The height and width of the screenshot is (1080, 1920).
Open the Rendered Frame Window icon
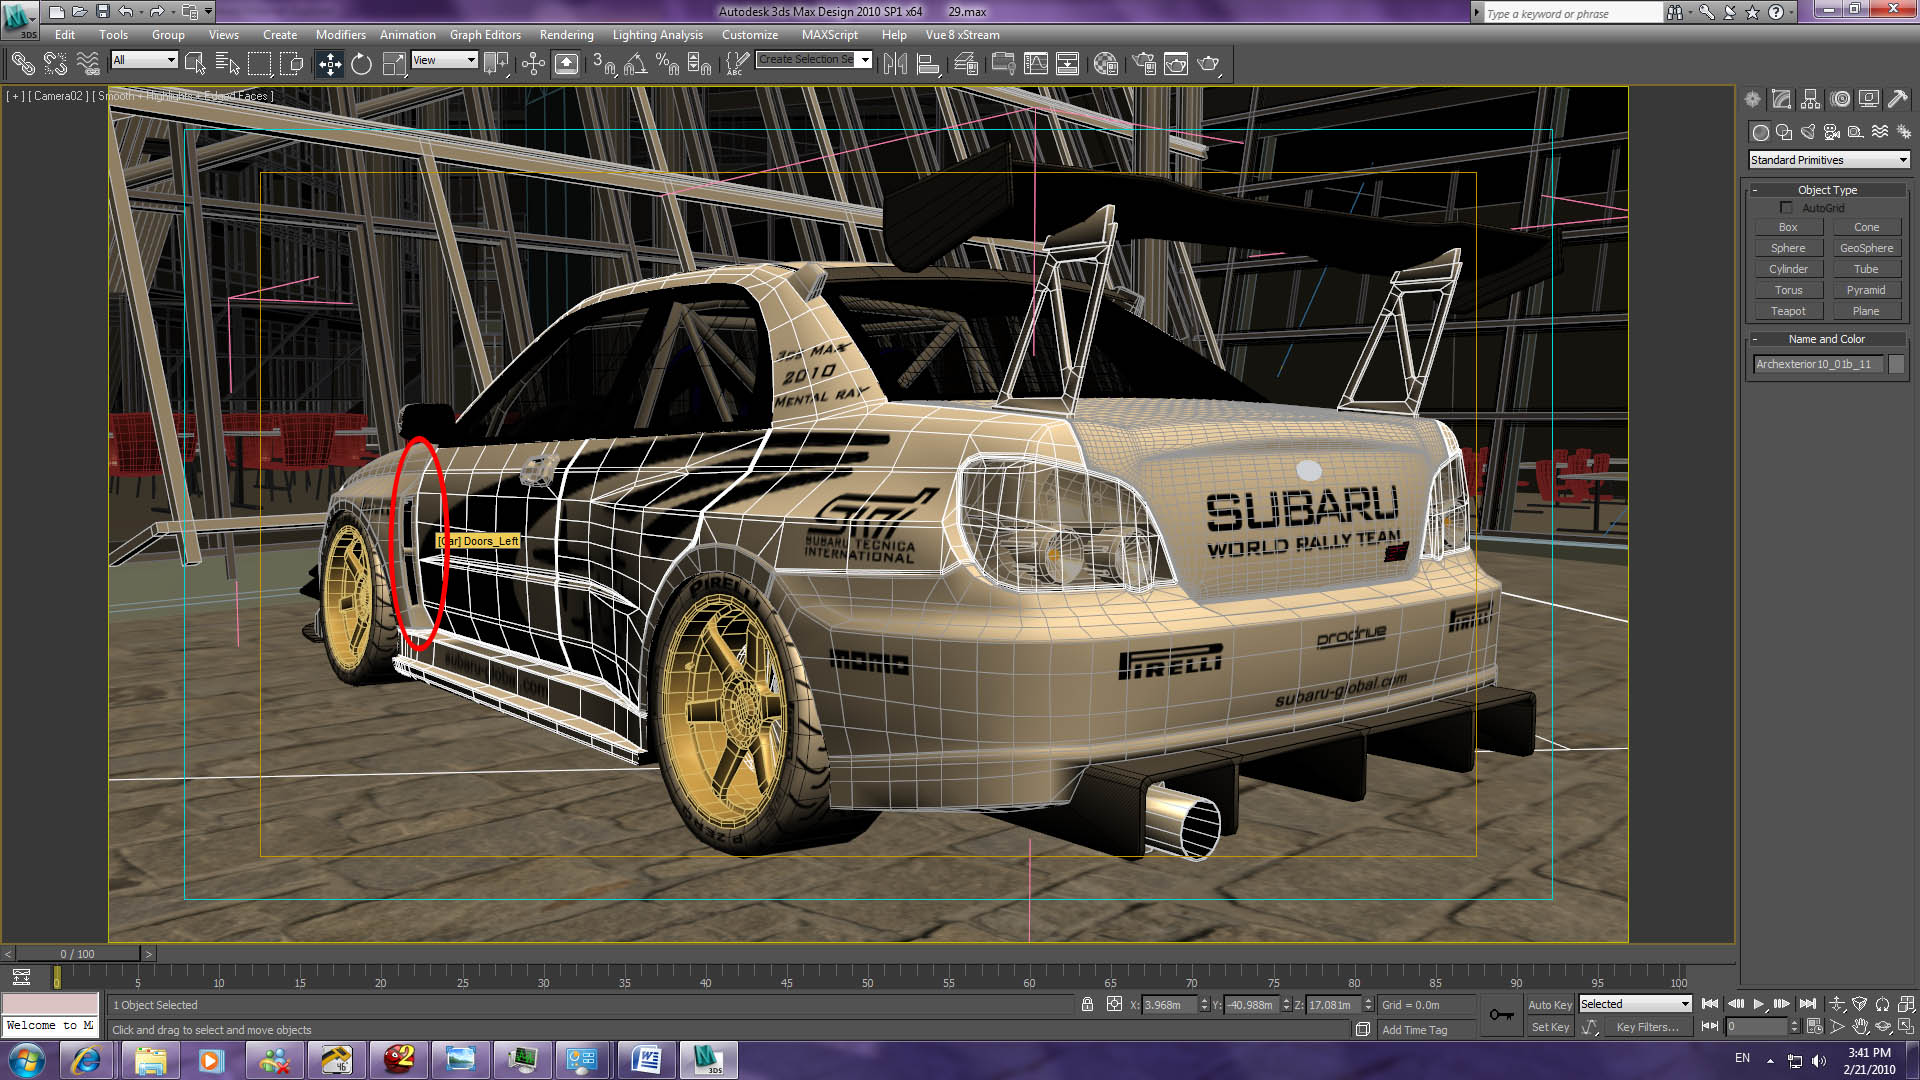coord(1176,64)
